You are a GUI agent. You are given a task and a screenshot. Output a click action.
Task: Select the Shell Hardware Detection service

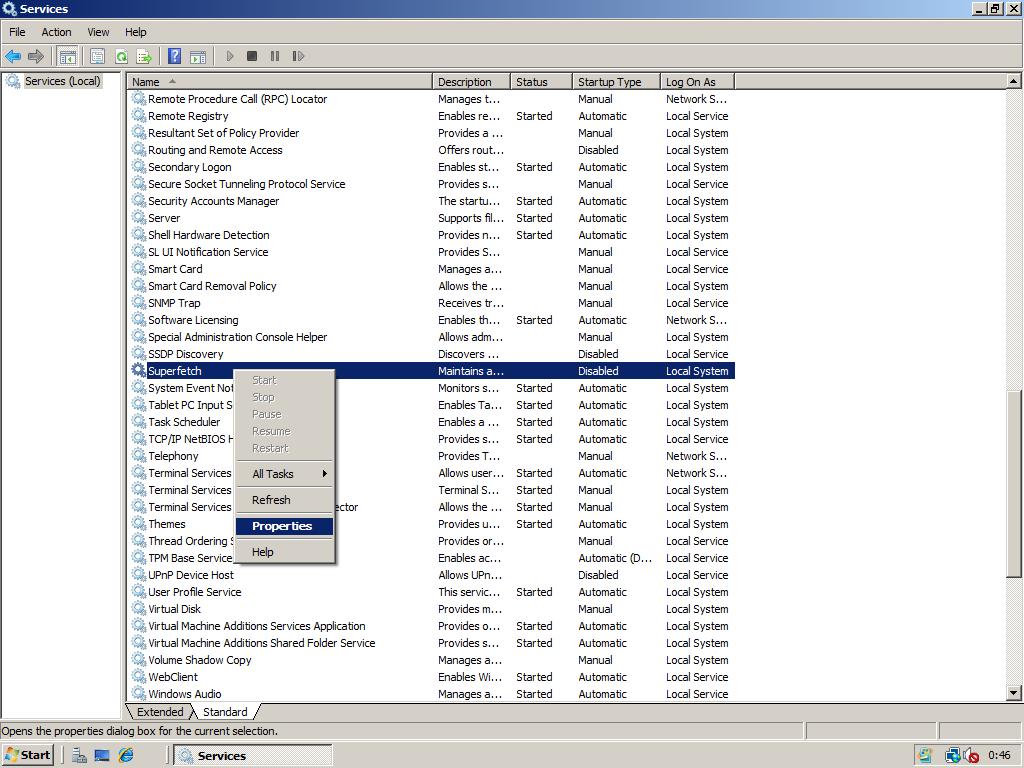coord(208,234)
